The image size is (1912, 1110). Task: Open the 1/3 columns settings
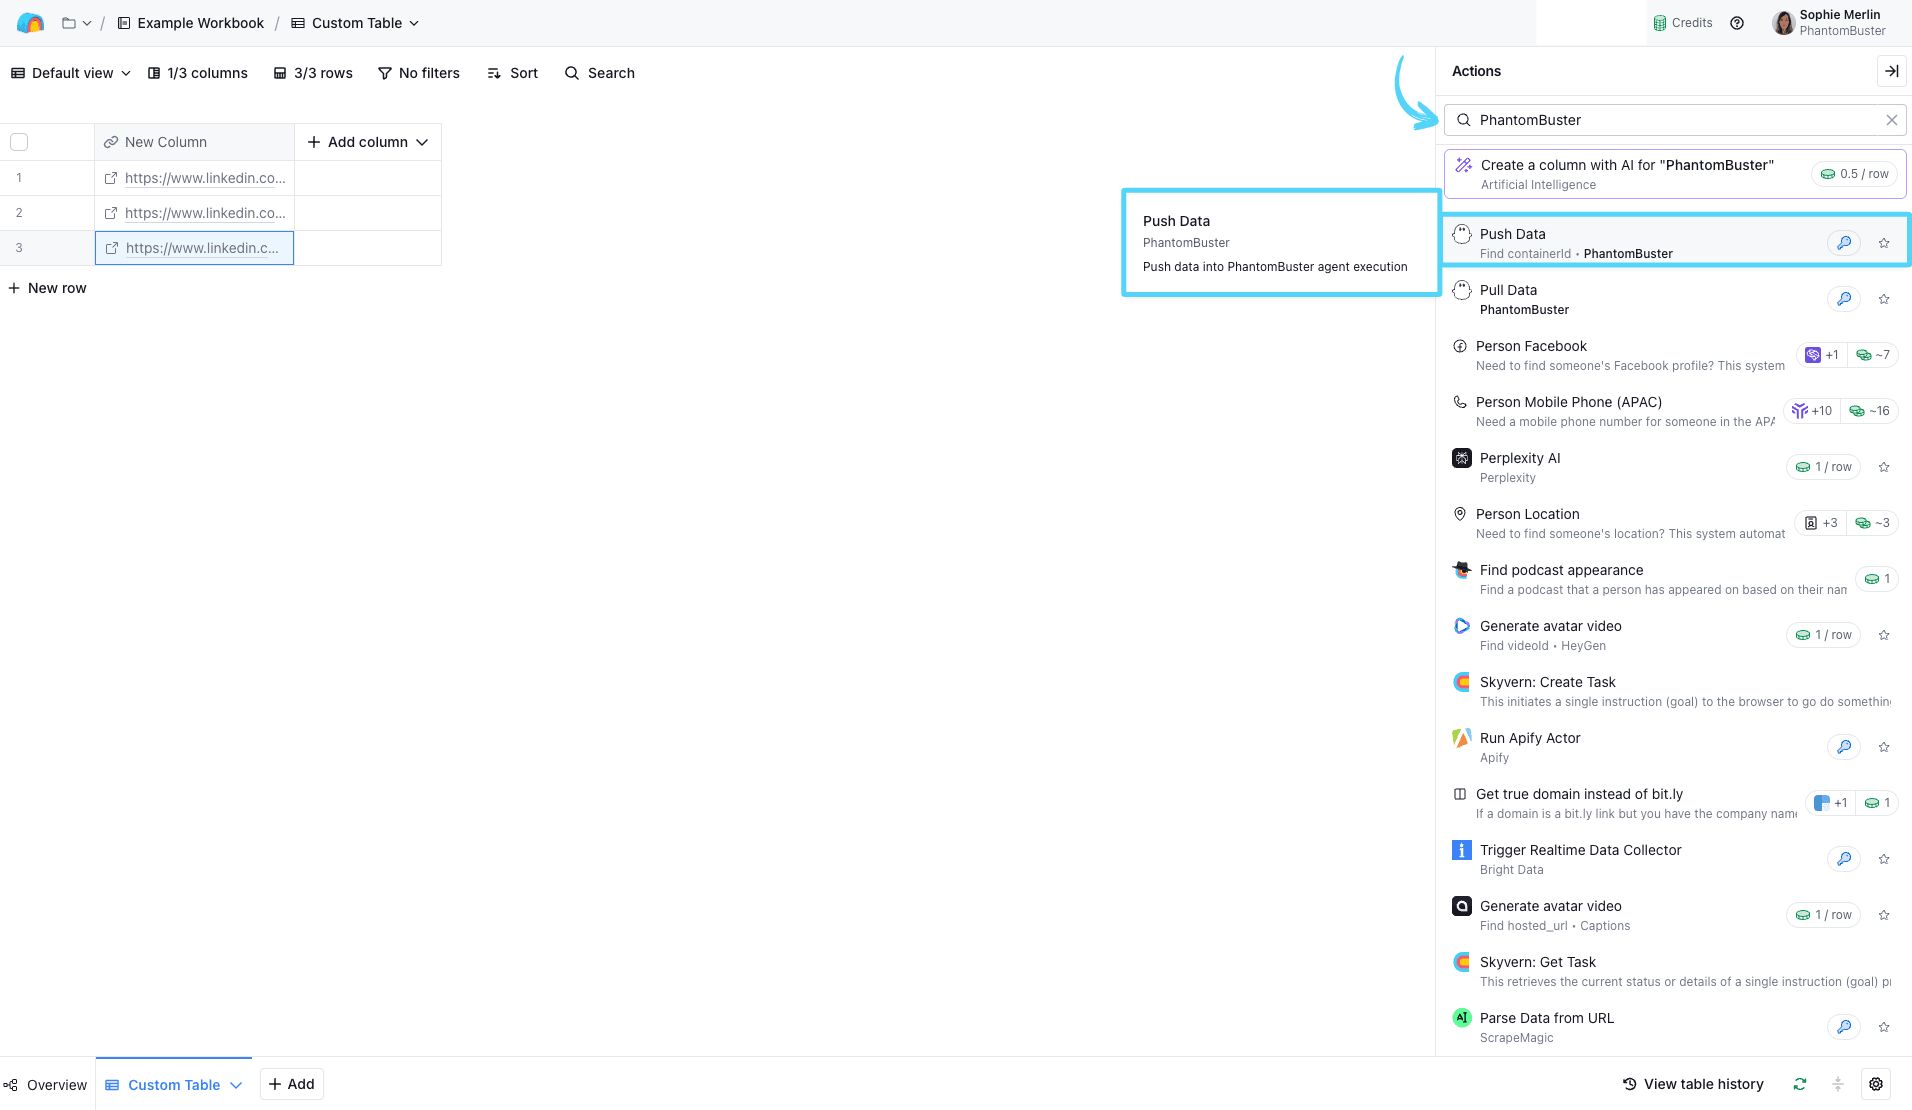[197, 73]
